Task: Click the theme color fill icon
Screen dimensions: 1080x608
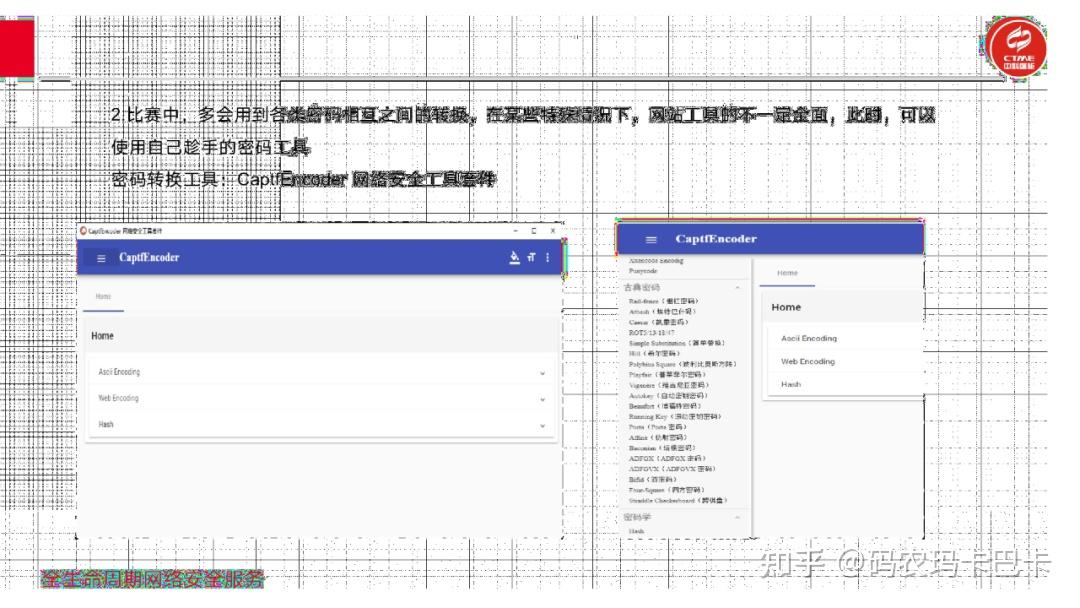Action: [514, 258]
